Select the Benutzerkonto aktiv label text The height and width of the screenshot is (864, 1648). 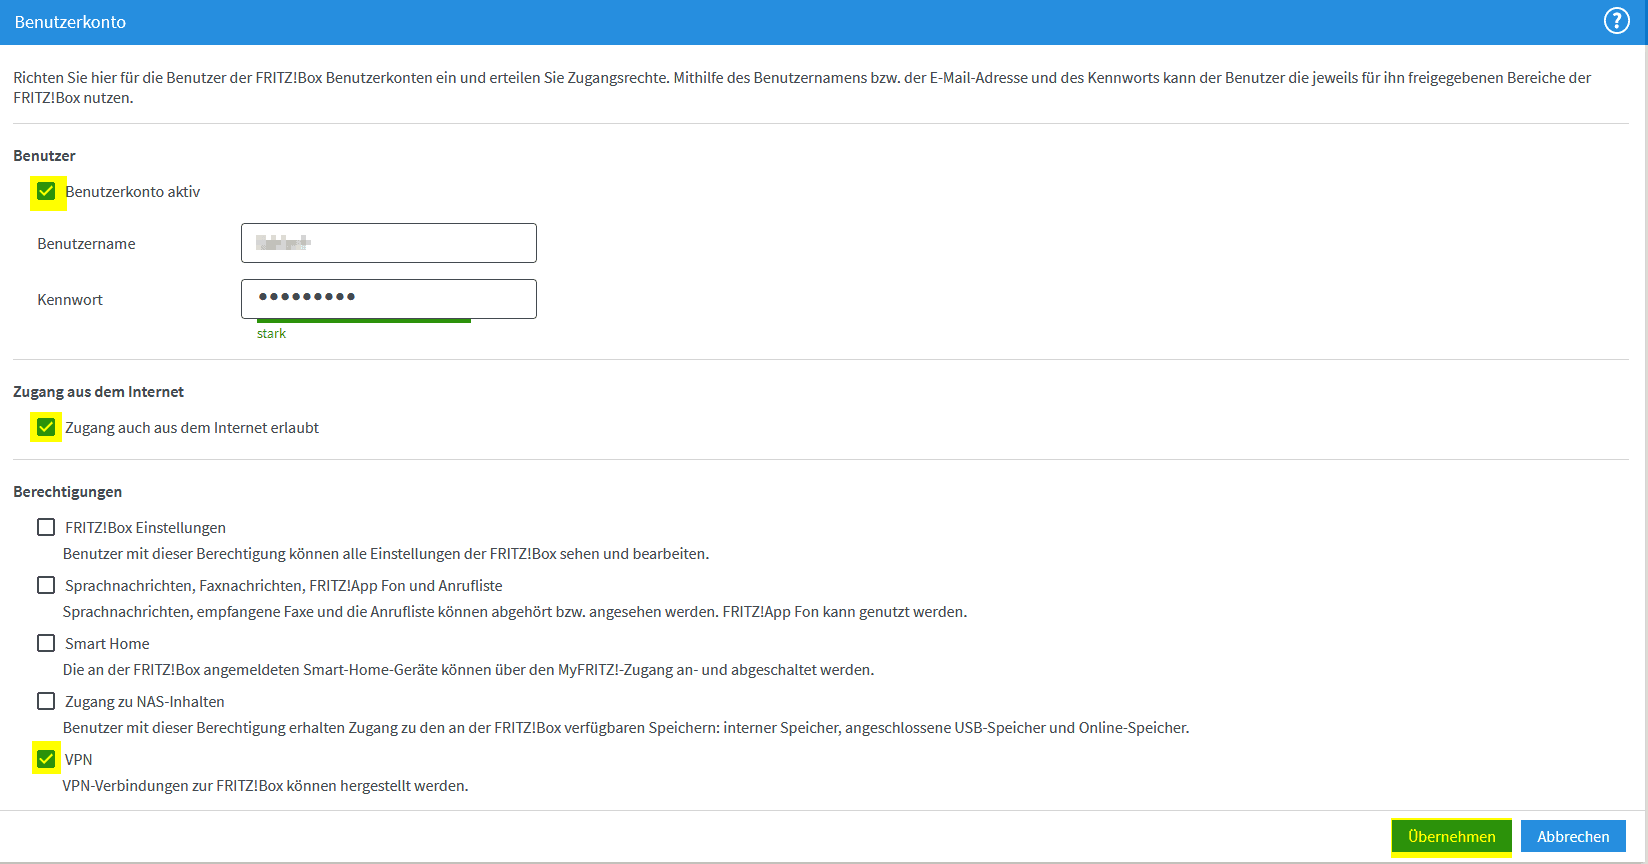133,192
